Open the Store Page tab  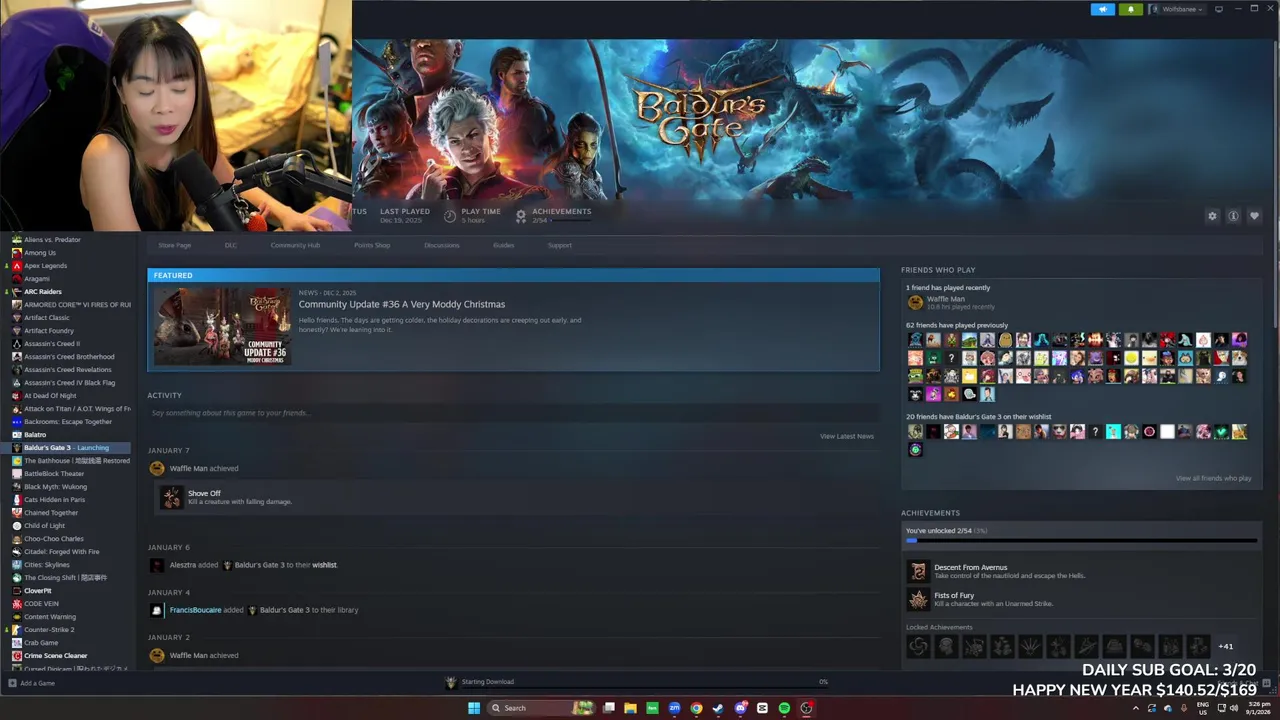174,245
